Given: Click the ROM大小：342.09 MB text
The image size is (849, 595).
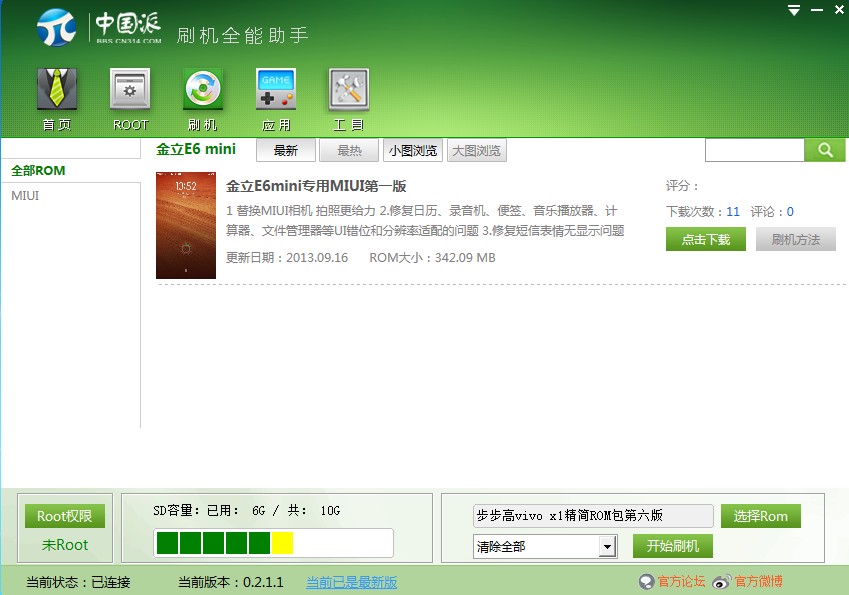Looking at the screenshot, I should (432, 258).
